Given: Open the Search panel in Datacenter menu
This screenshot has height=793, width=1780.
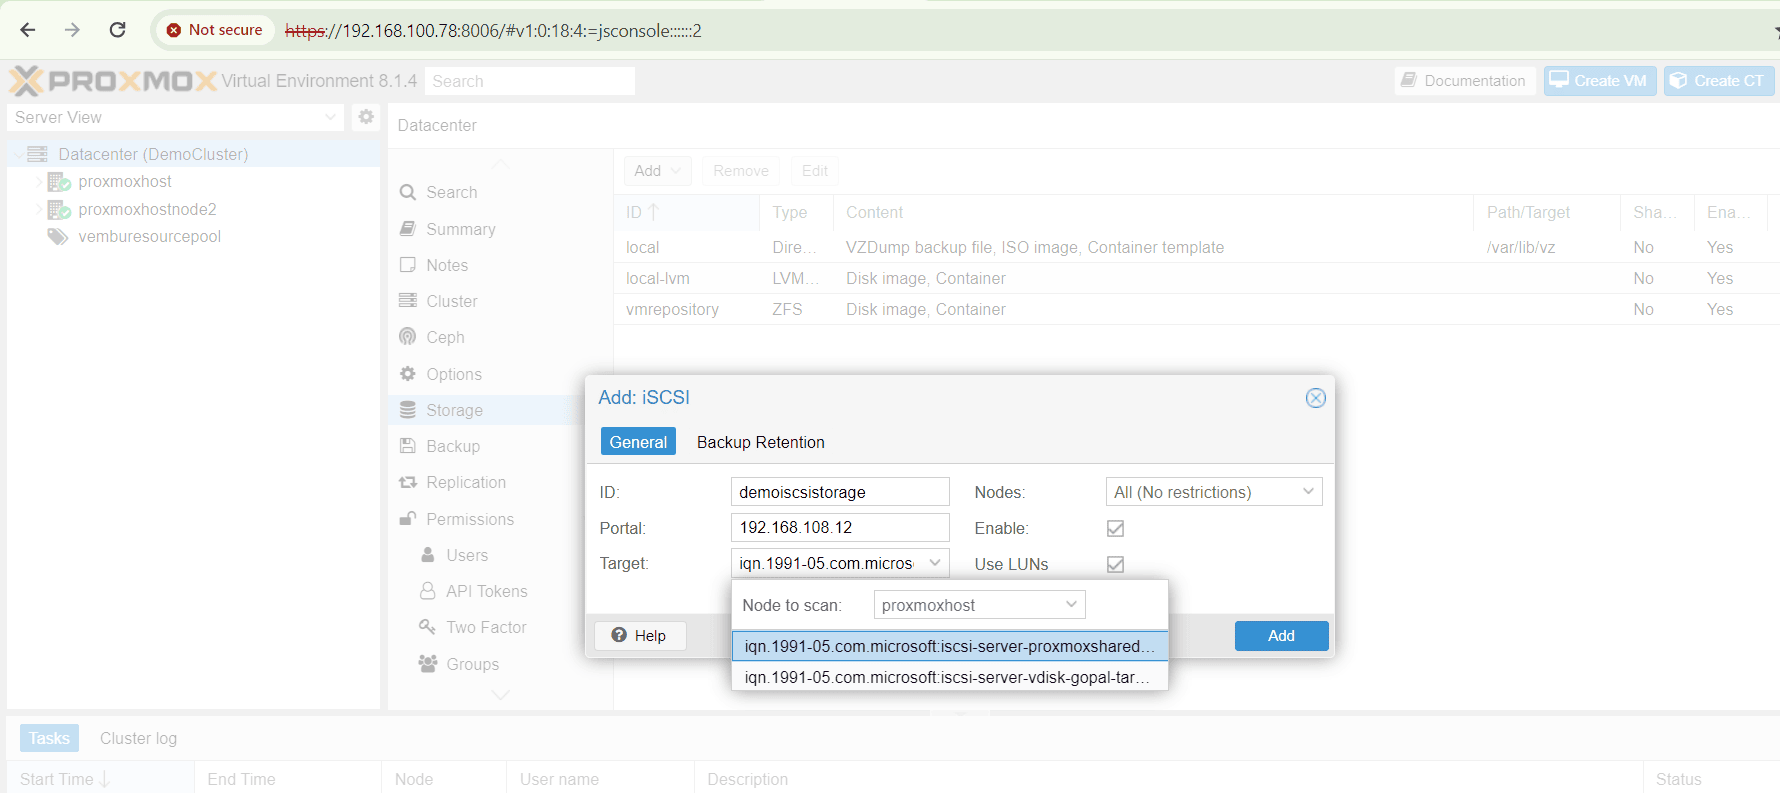Looking at the screenshot, I should coord(451,192).
